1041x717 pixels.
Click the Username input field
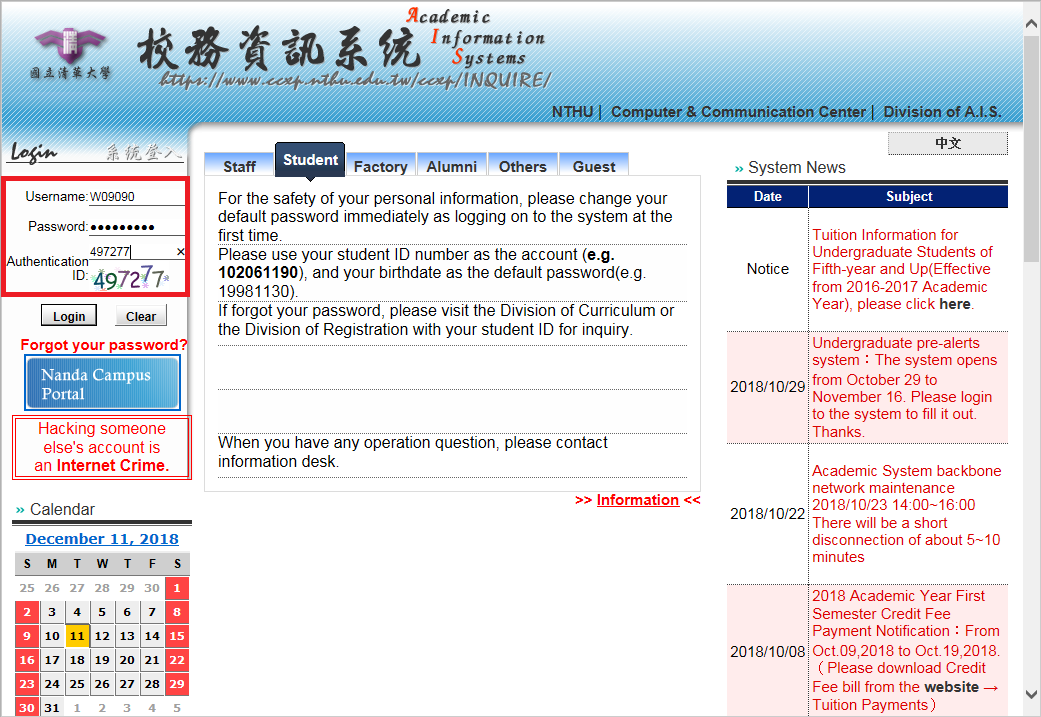[136, 197]
